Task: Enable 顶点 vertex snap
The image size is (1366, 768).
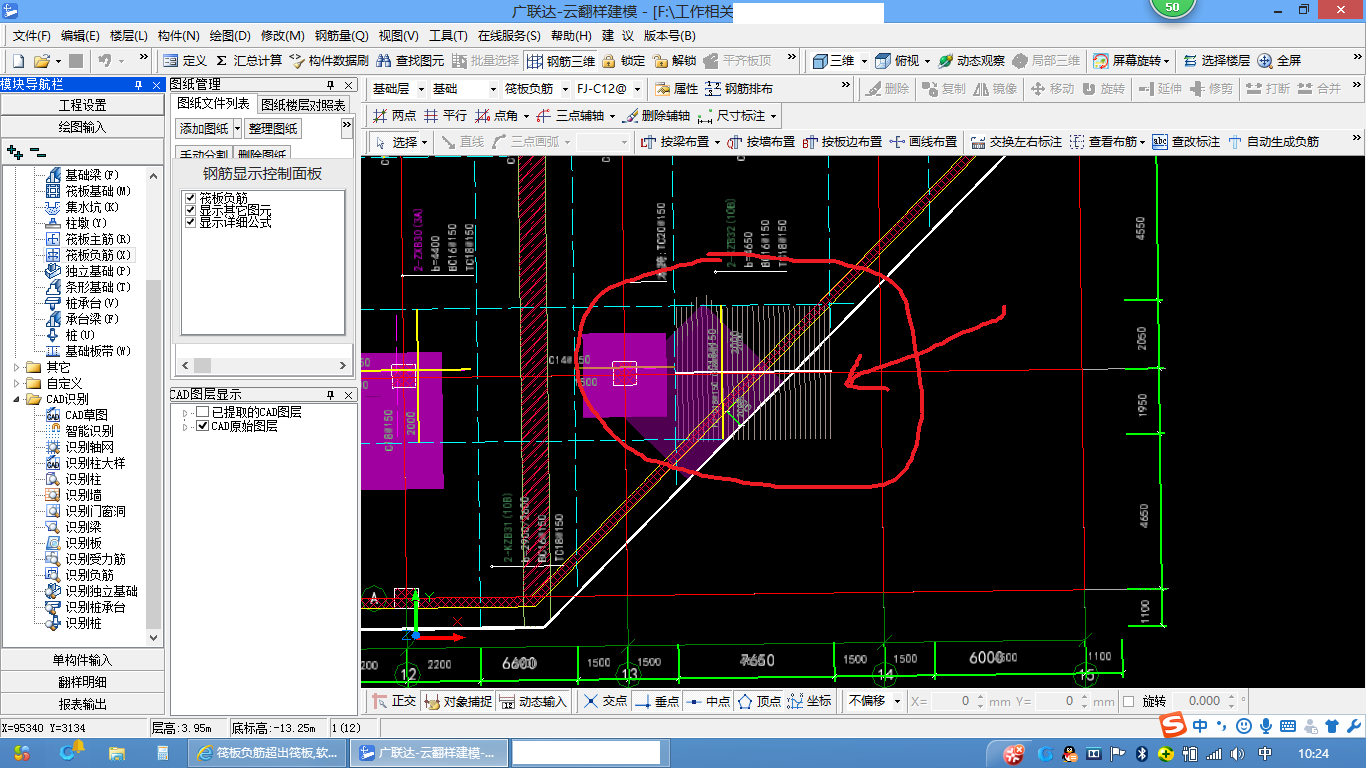Action: [760, 701]
